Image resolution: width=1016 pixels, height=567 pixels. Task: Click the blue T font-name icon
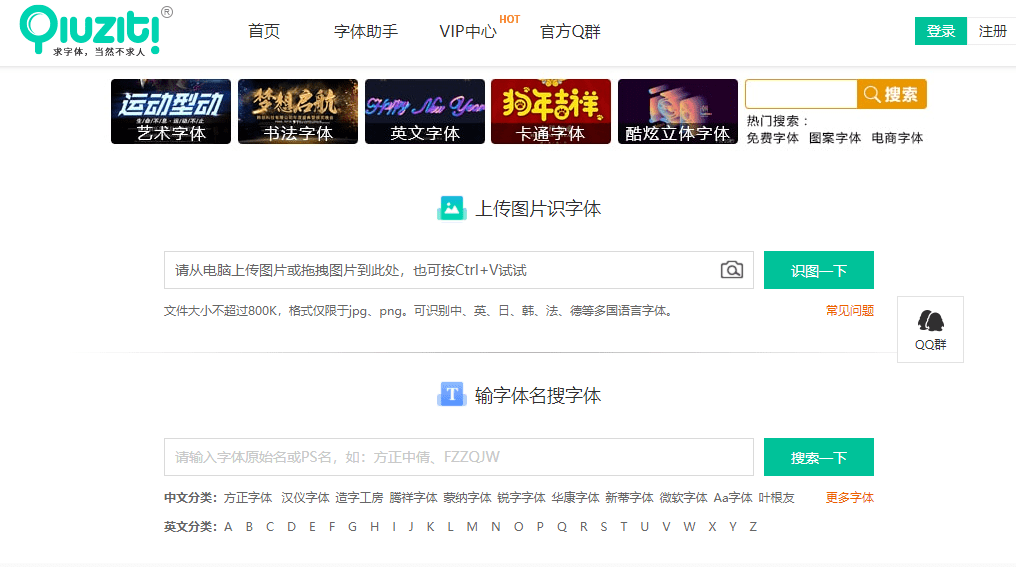[452, 394]
